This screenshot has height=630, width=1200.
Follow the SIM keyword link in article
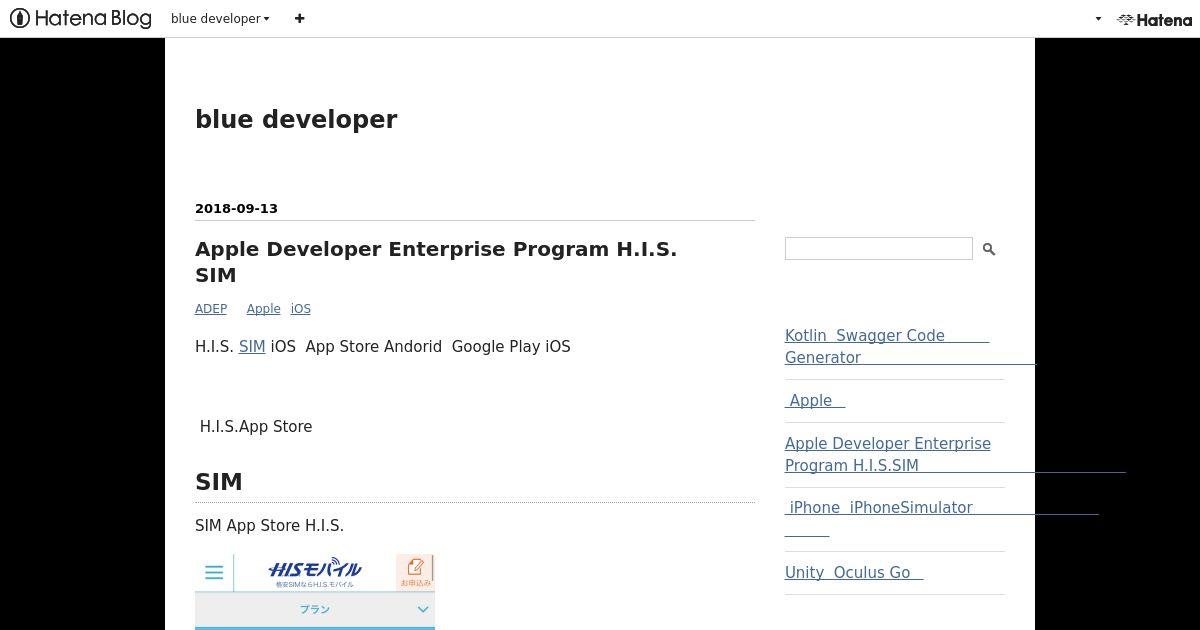[252, 346]
